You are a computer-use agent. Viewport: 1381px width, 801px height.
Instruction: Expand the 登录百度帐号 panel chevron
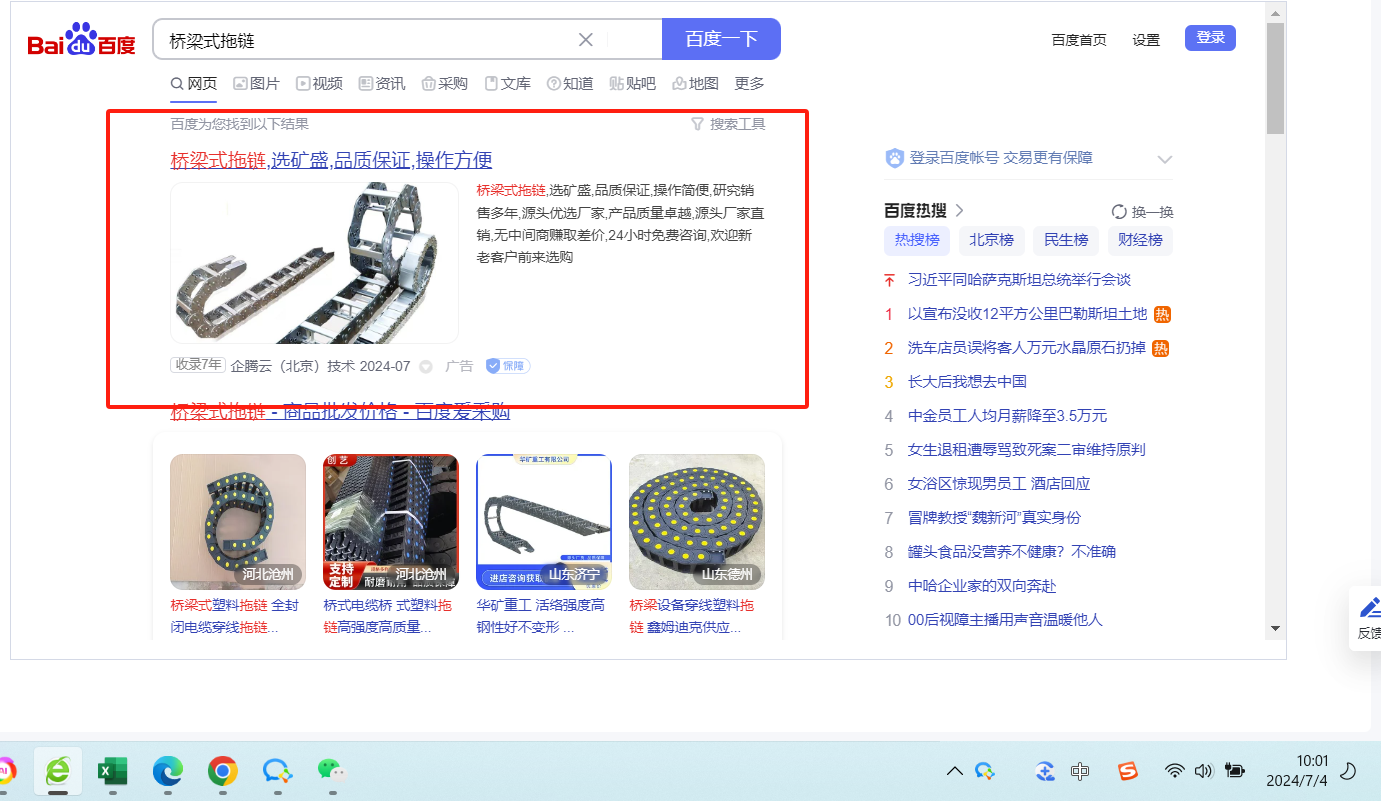point(1164,159)
